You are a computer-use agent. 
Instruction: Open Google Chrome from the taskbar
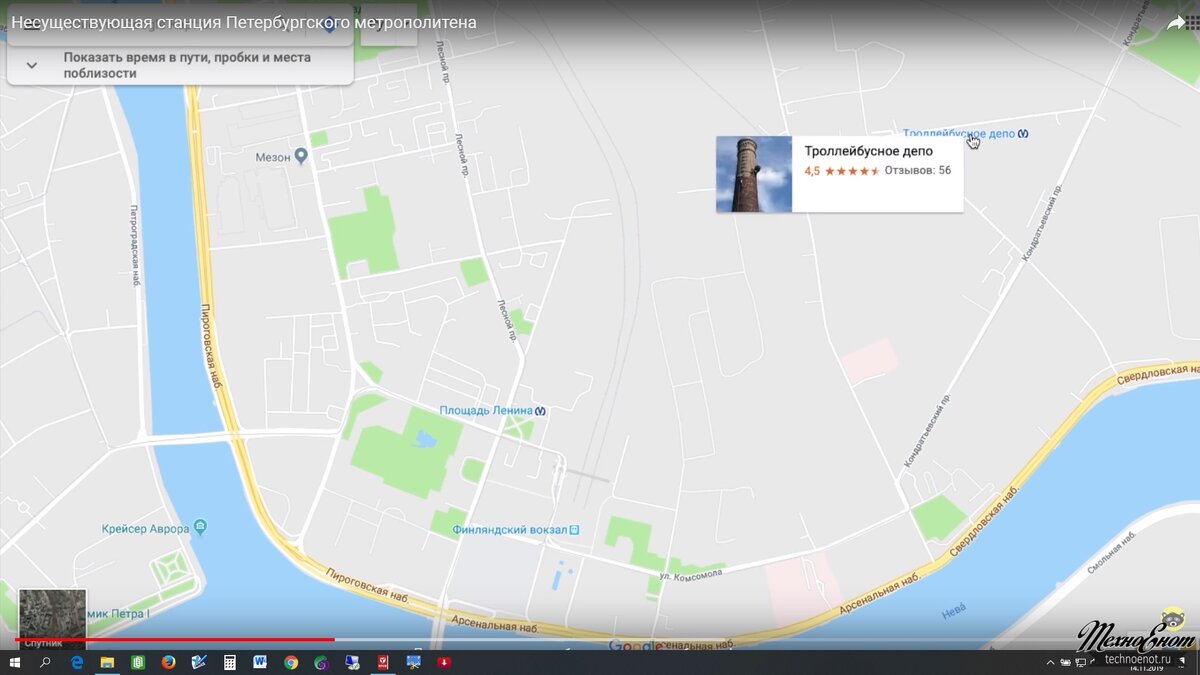[290, 662]
